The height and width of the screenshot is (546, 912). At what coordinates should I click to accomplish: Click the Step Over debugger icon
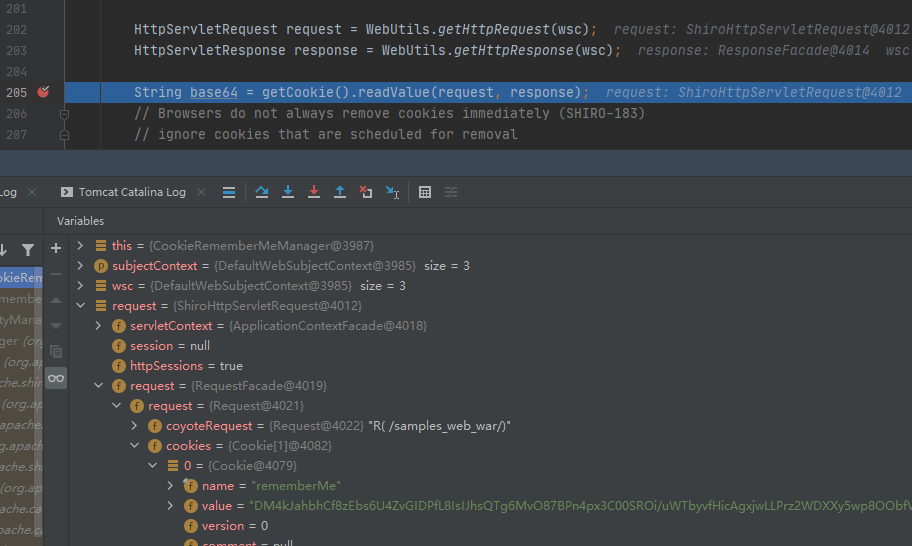pyautogui.click(x=262, y=192)
